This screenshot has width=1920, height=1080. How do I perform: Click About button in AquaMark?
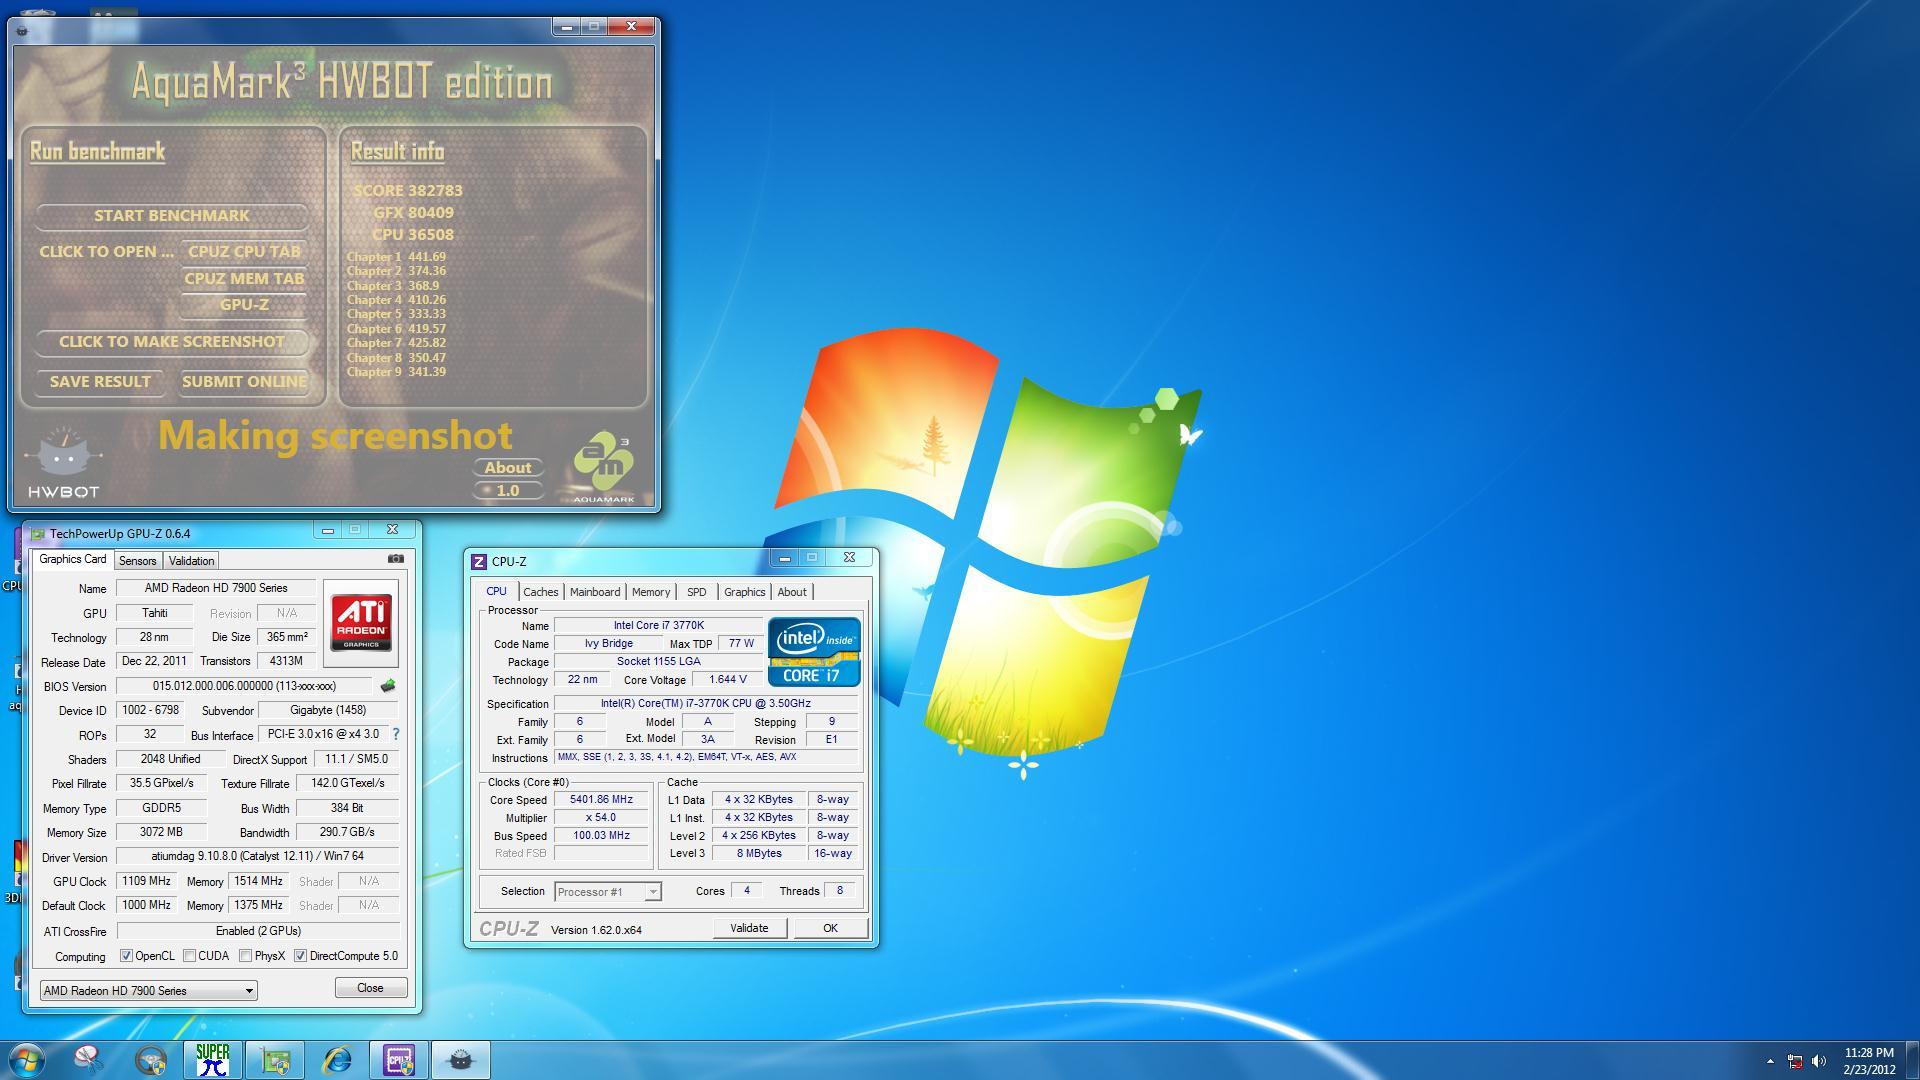[x=508, y=467]
